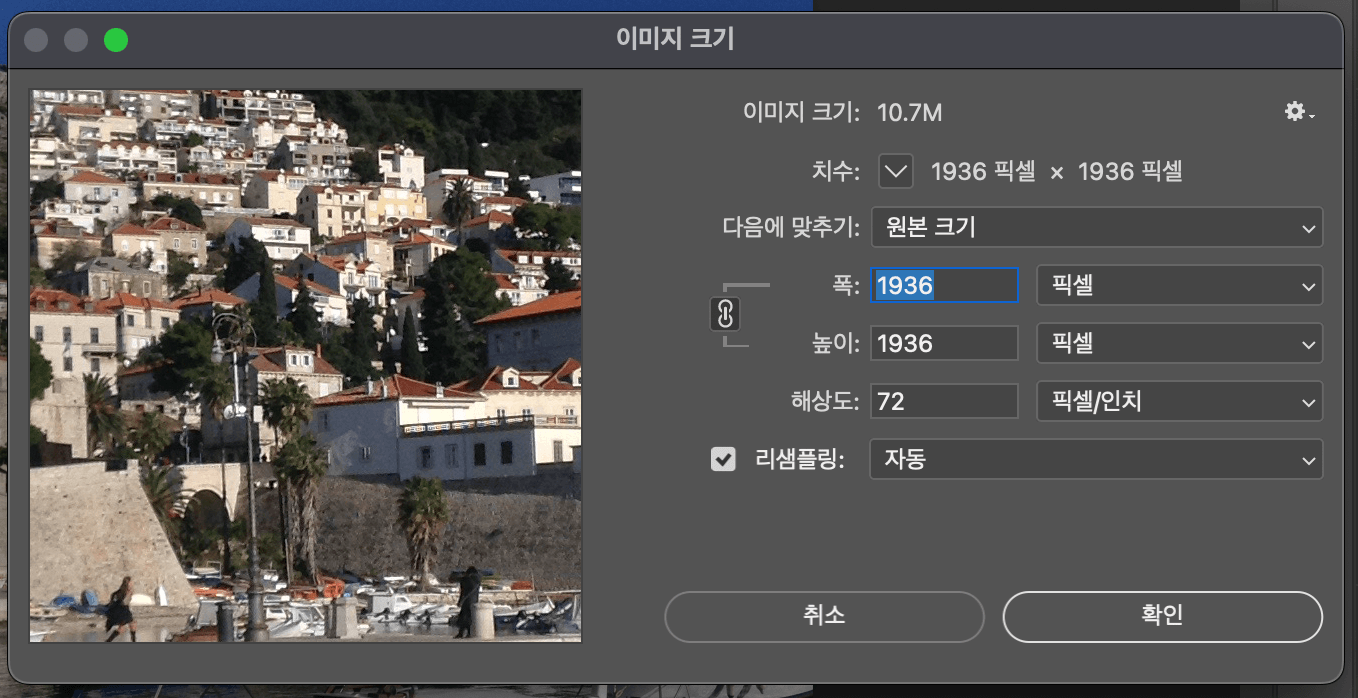This screenshot has height=698, width=1358.
Task: Uncheck the 리샘플링 checkbox
Action: [723, 459]
